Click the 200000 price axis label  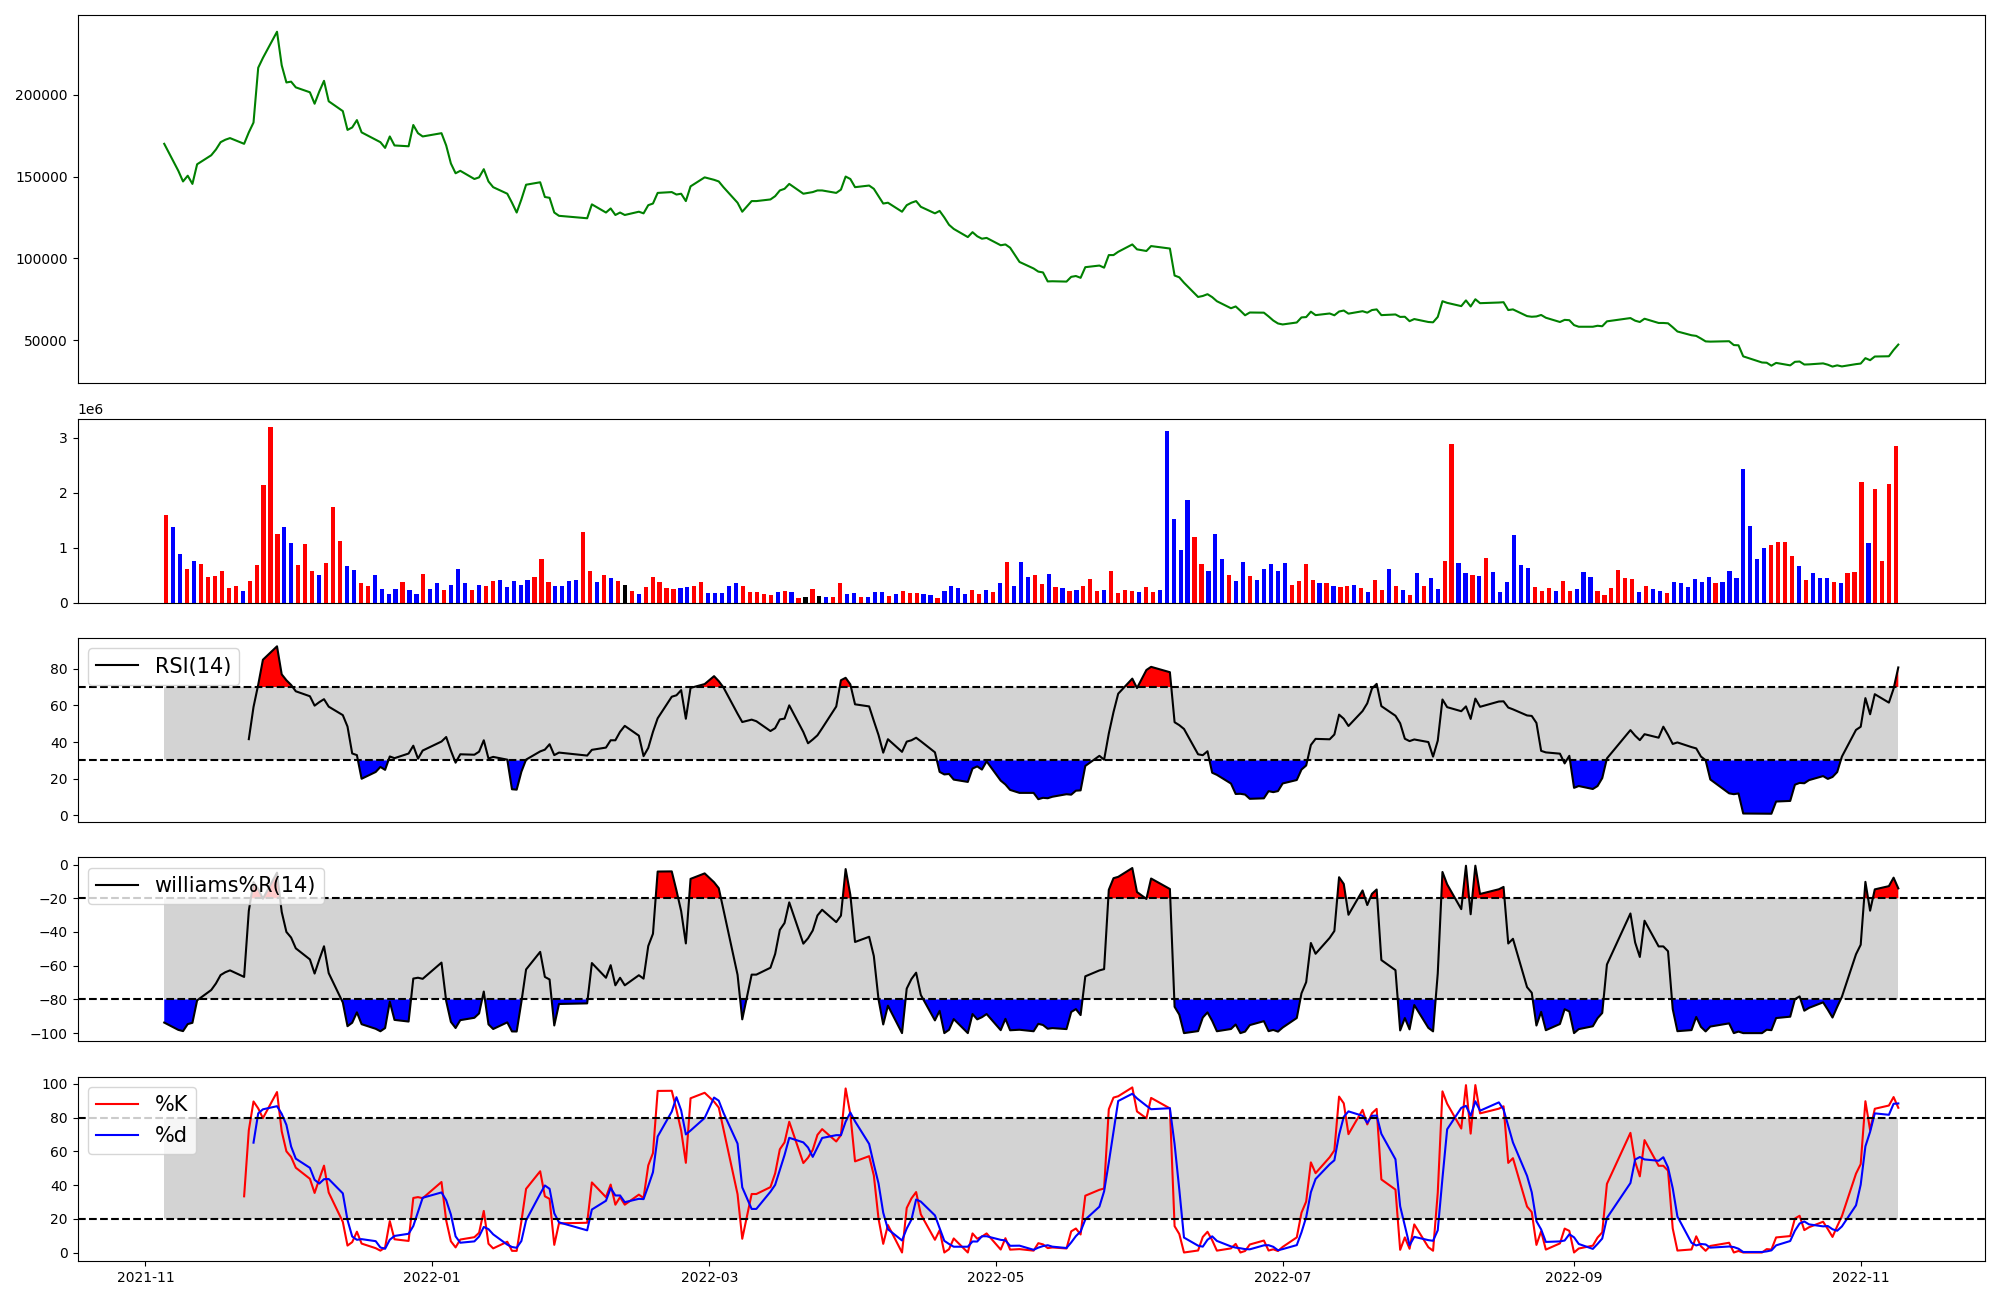(x=41, y=95)
